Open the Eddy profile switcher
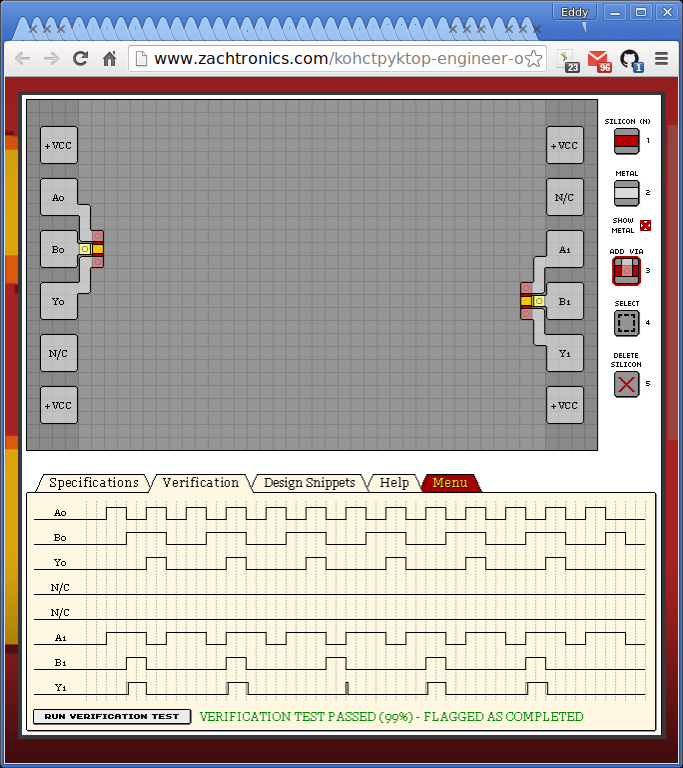This screenshot has width=683, height=768. [x=574, y=12]
